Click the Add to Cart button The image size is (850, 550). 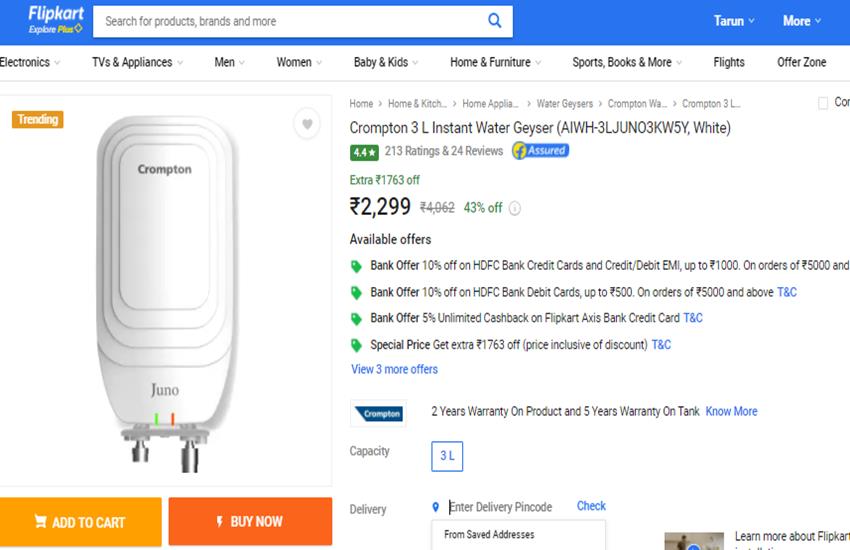(x=81, y=521)
